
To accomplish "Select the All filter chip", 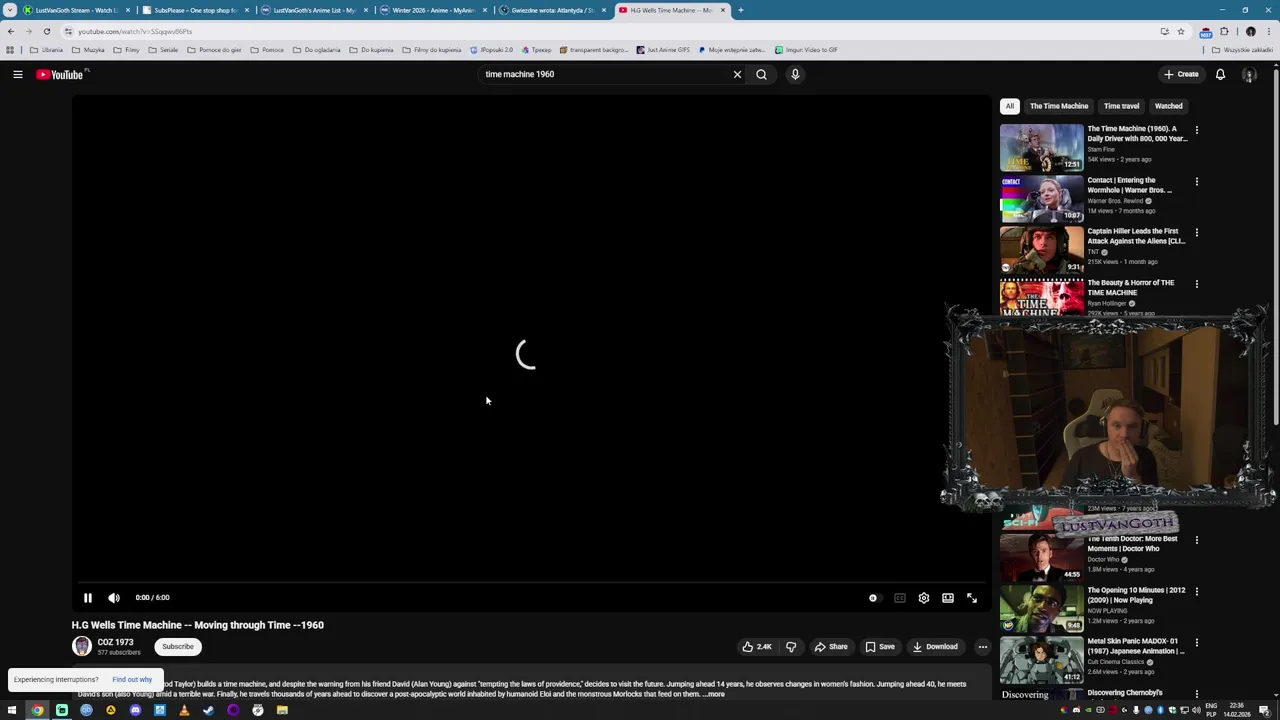I will pyautogui.click(x=1010, y=106).
